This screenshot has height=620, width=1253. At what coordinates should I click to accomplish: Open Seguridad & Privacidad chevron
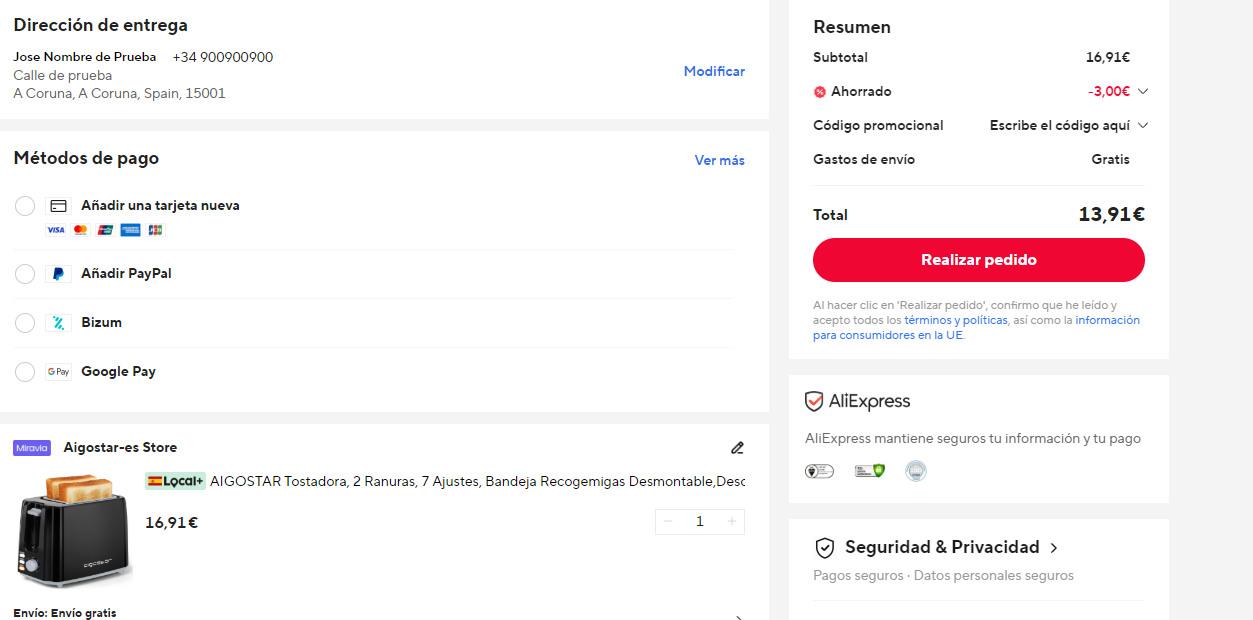pos(1054,548)
